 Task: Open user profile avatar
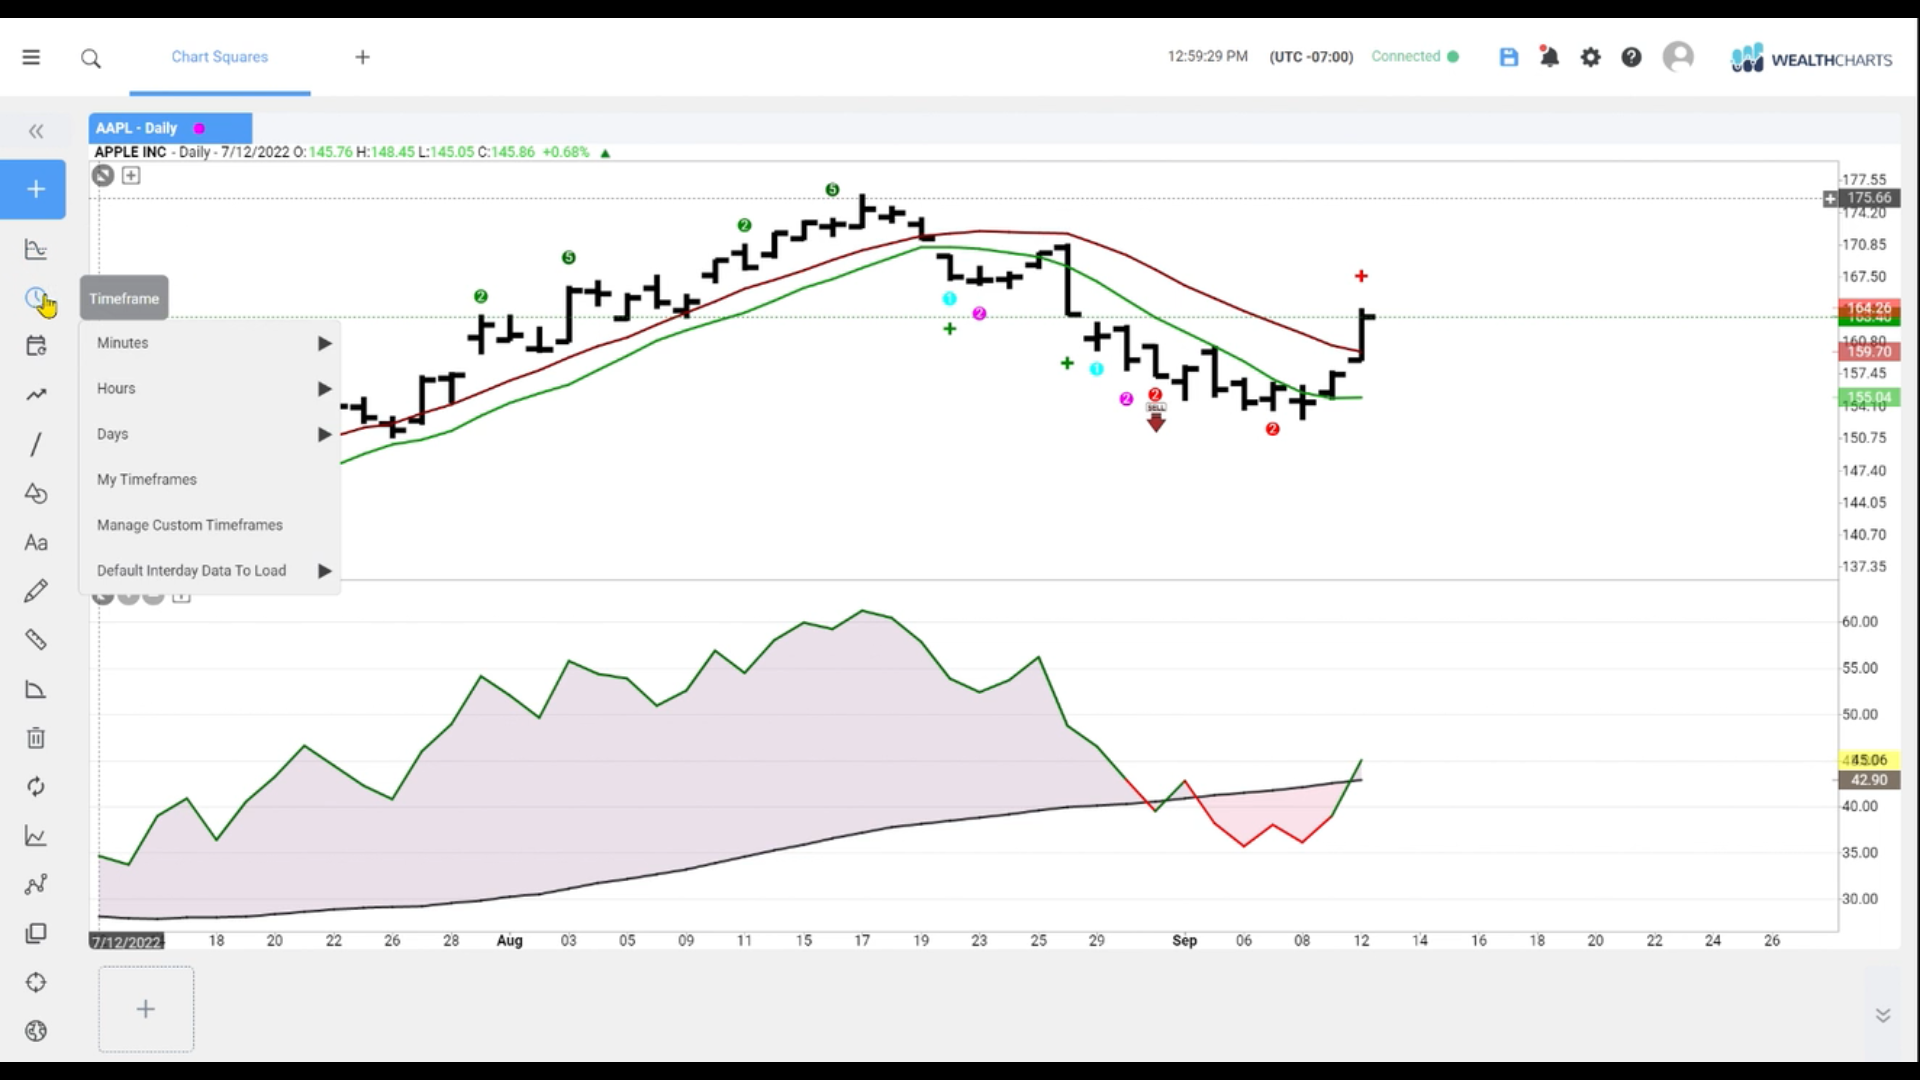tap(1678, 56)
